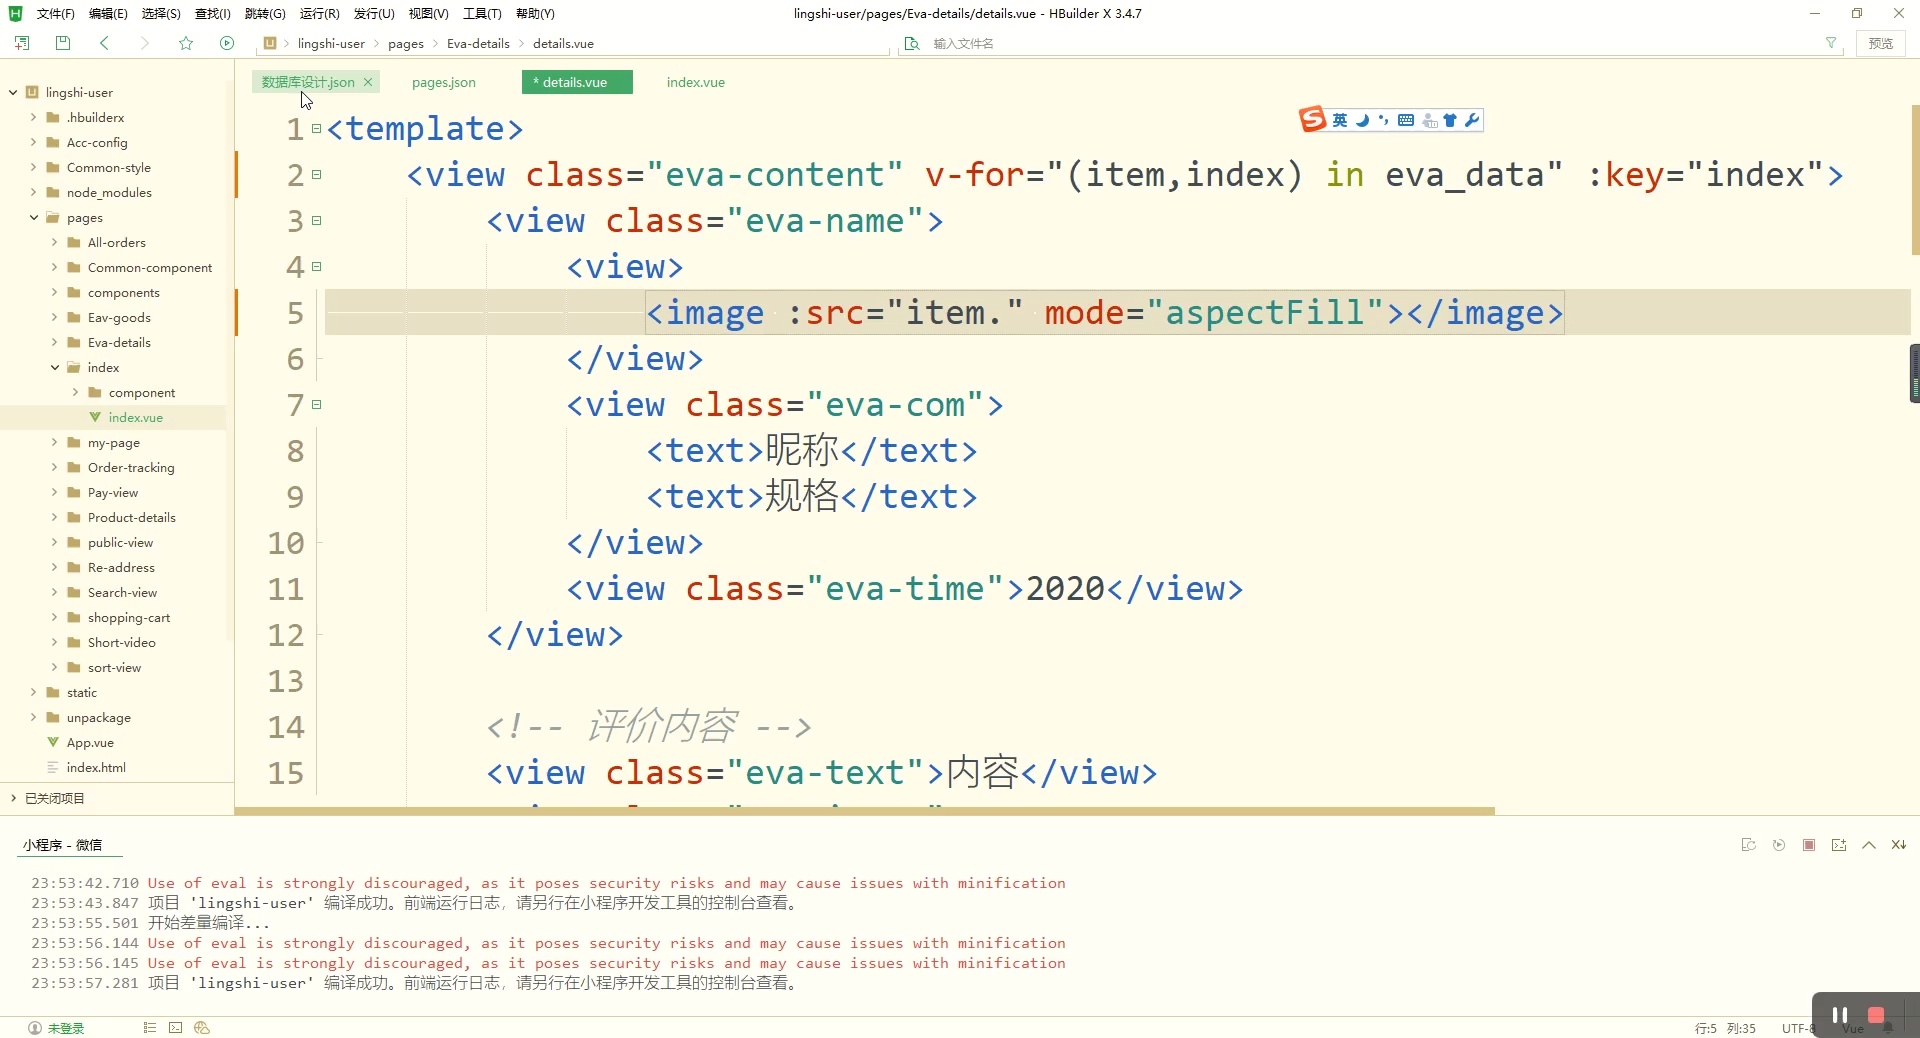Switch to the pages.json tab

[443, 83]
